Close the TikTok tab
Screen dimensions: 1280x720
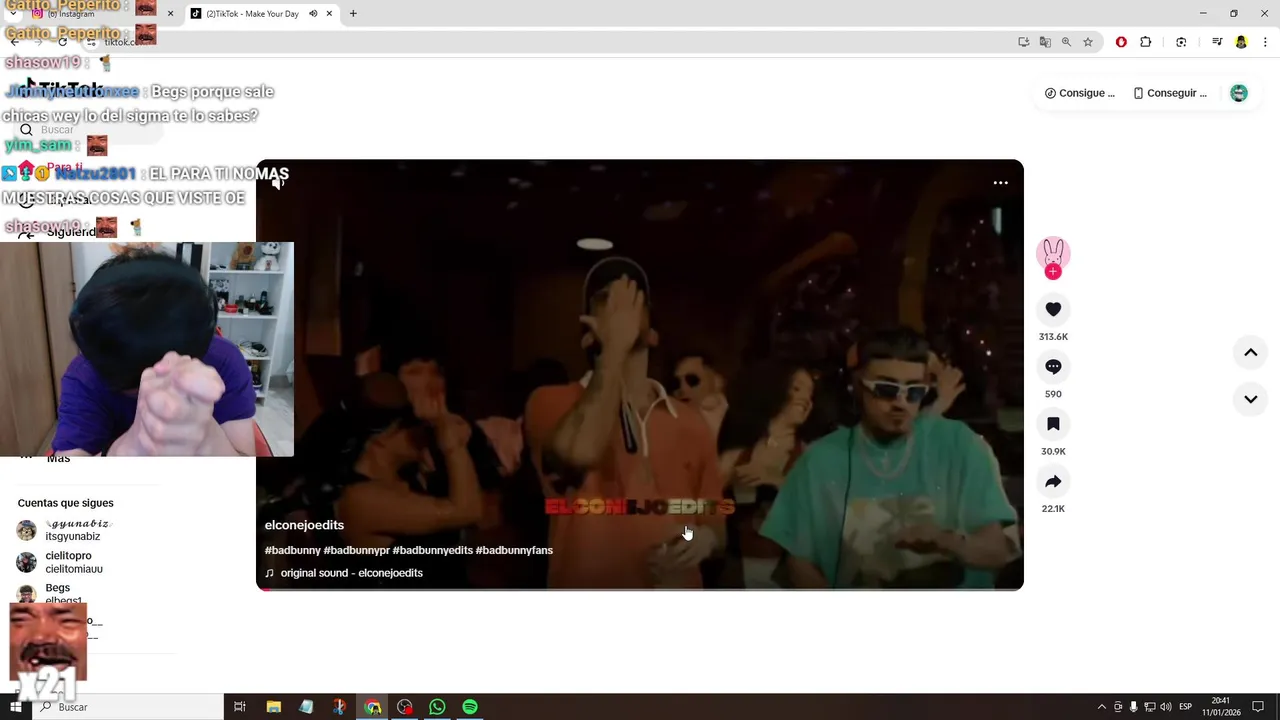[x=330, y=14]
